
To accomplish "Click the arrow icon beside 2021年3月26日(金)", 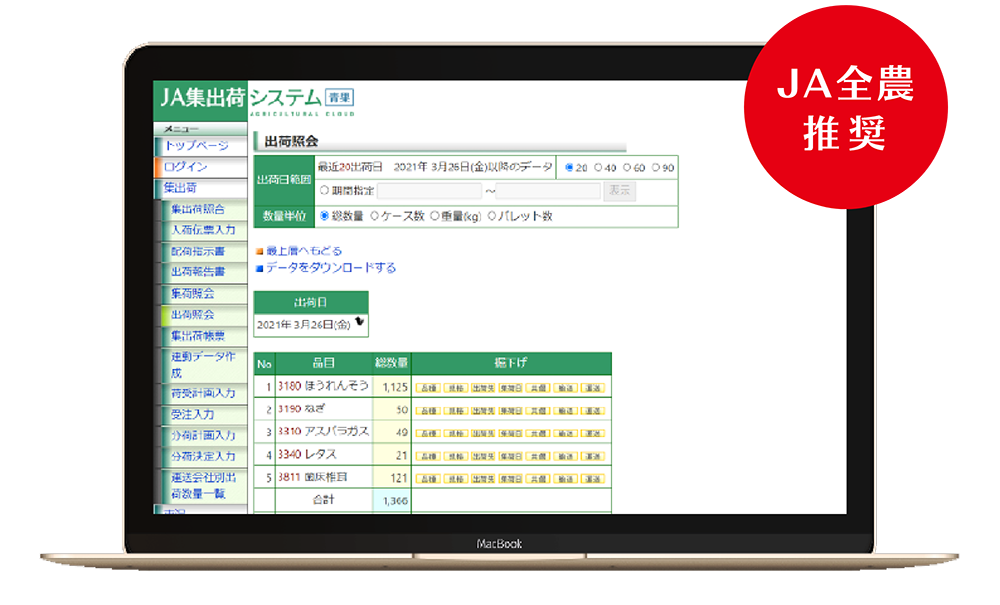I will tap(360, 322).
